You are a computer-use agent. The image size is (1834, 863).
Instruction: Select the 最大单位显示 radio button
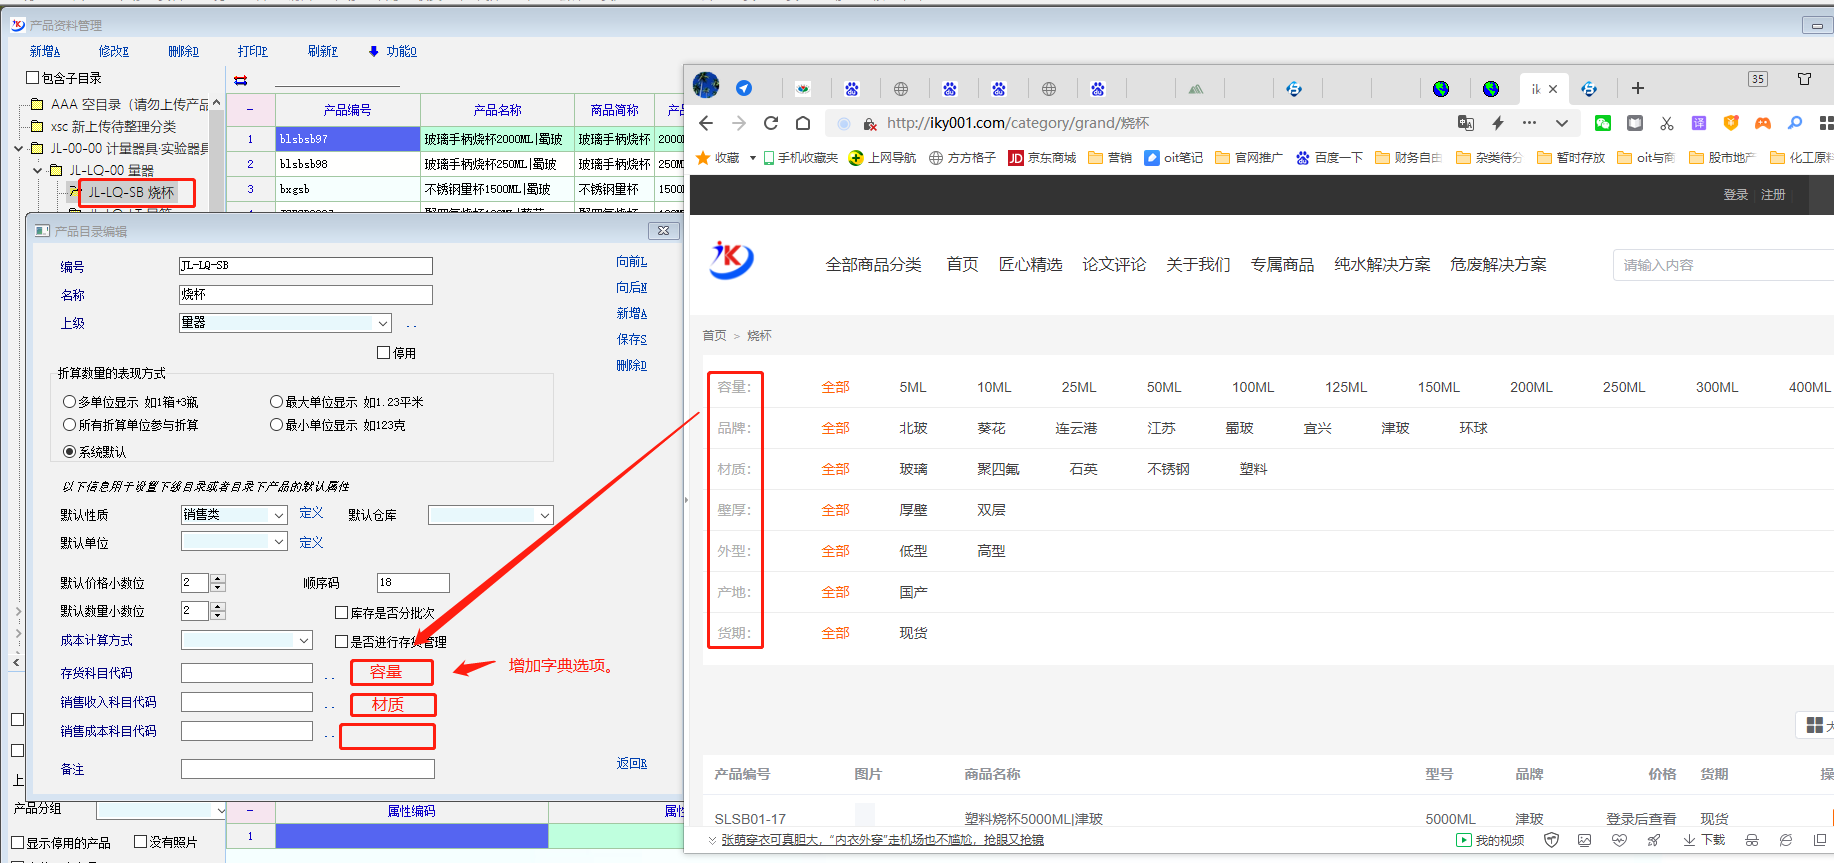(276, 402)
